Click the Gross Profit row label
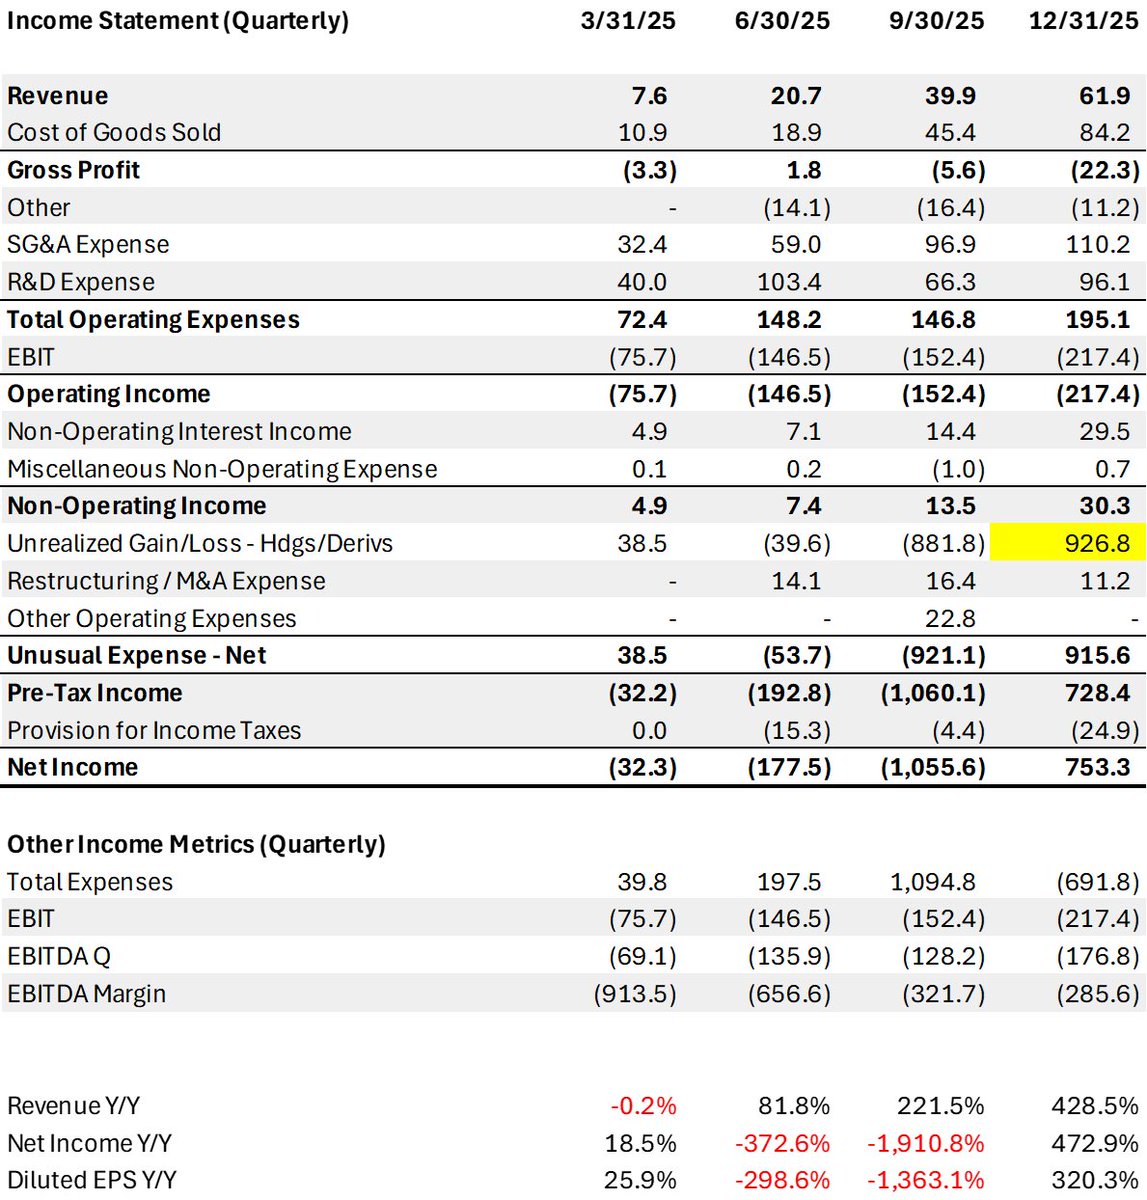 [x=74, y=170]
